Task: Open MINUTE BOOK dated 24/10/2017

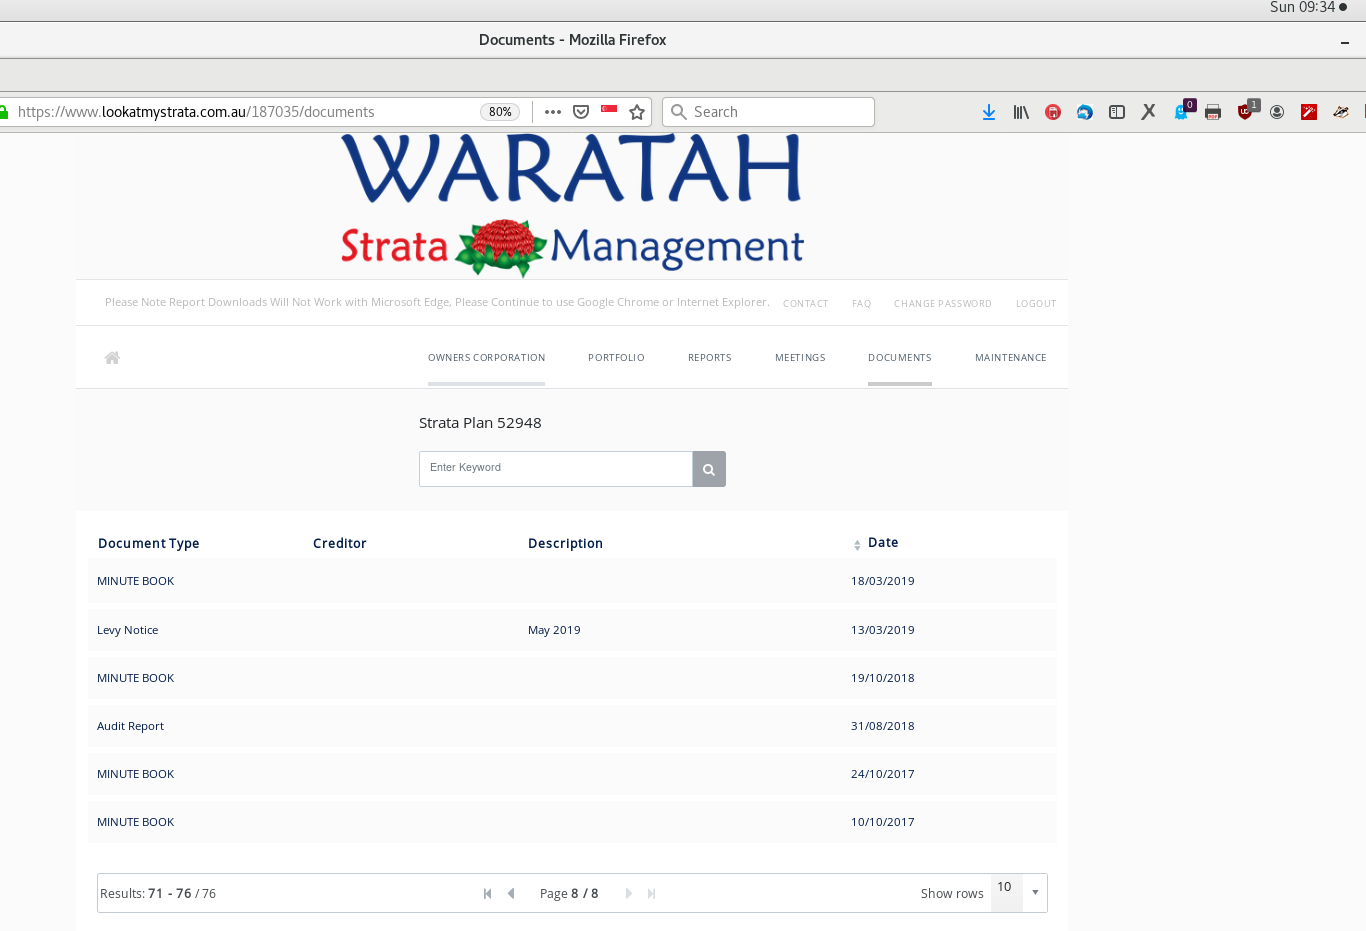Action: click(572, 774)
